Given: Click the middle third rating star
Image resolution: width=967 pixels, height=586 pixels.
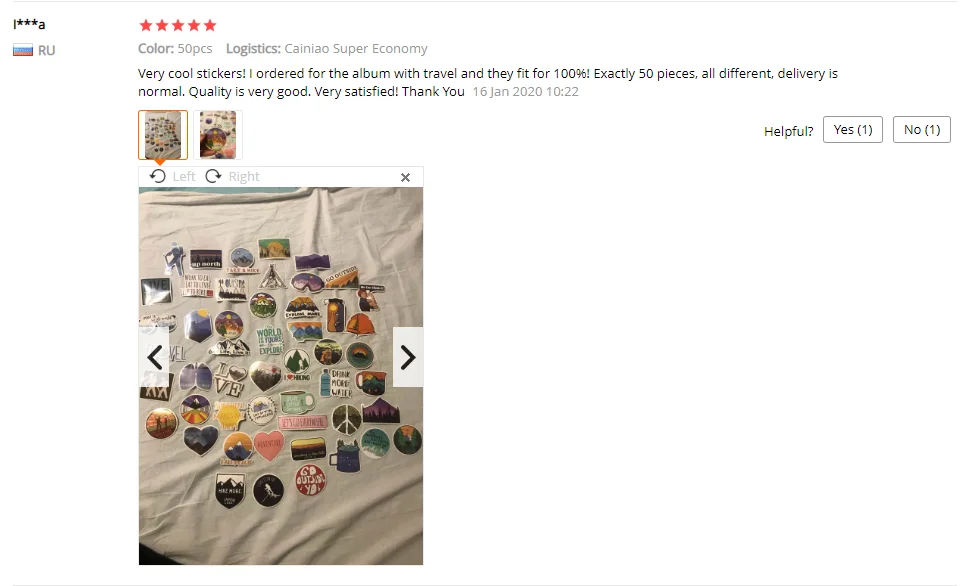Looking at the screenshot, I should click(178, 25).
